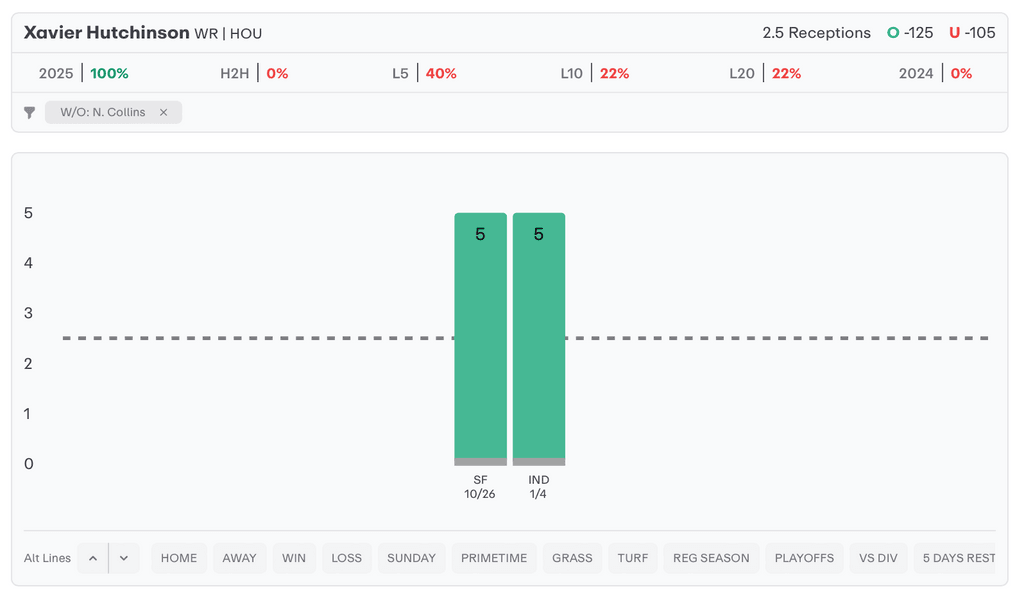Enable the LOSS filter

point(346,558)
